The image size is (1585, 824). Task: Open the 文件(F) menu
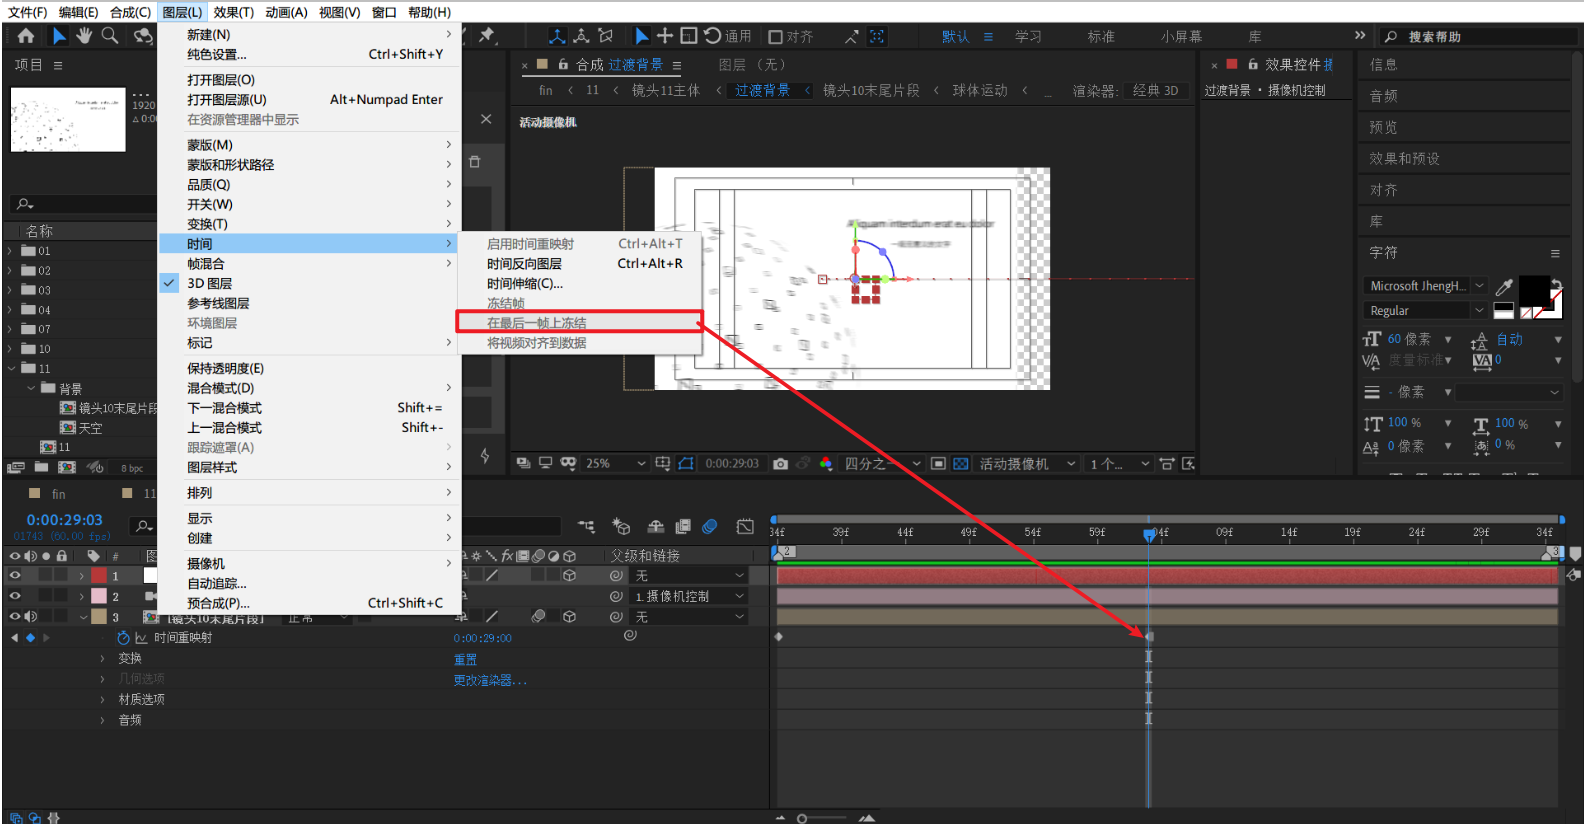tap(27, 12)
